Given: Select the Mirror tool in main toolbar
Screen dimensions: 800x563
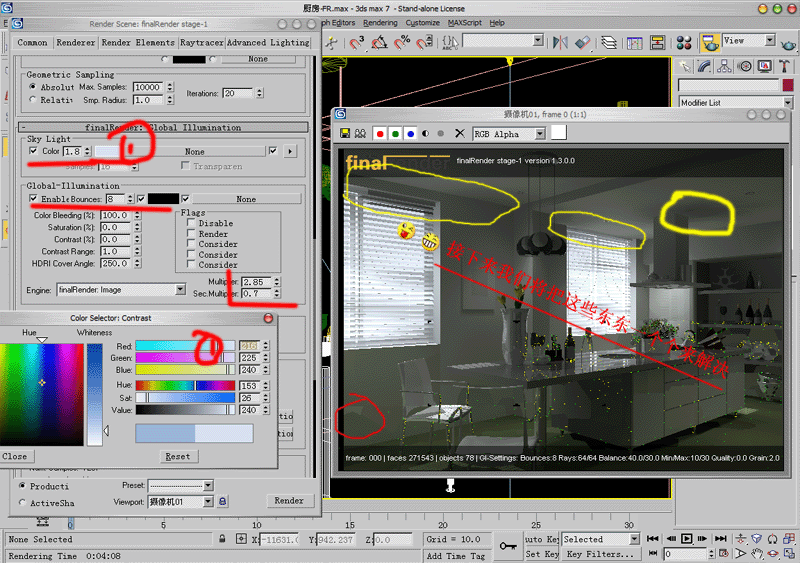Looking at the screenshot, I should [x=560, y=42].
